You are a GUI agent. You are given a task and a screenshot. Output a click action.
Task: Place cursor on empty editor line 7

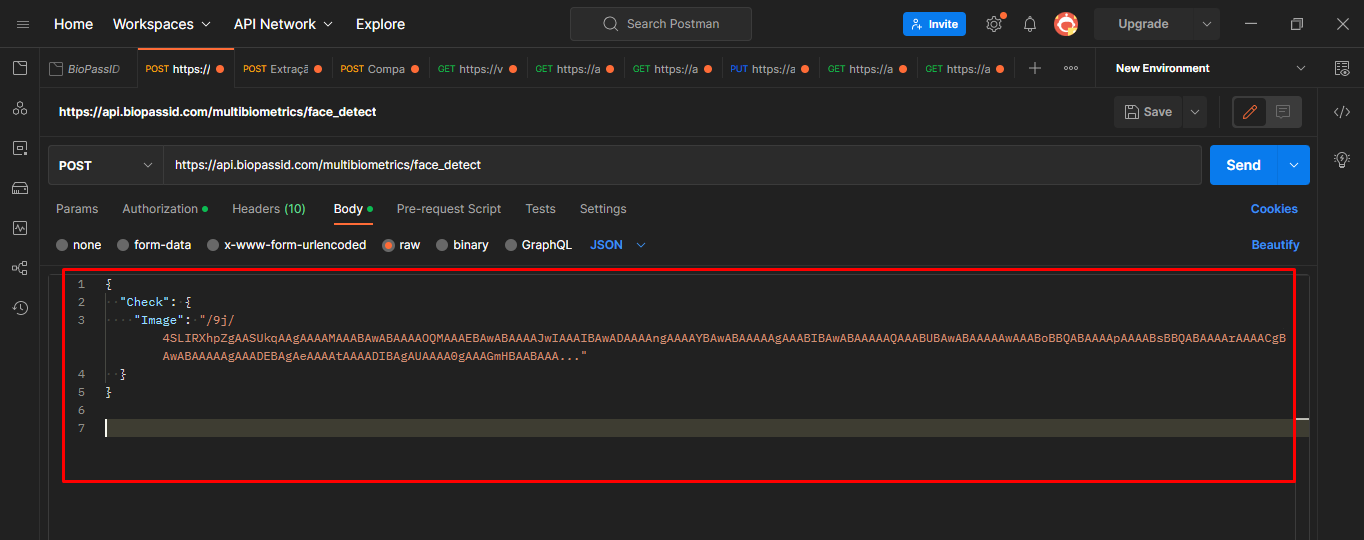pyautogui.click(x=700, y=428)
